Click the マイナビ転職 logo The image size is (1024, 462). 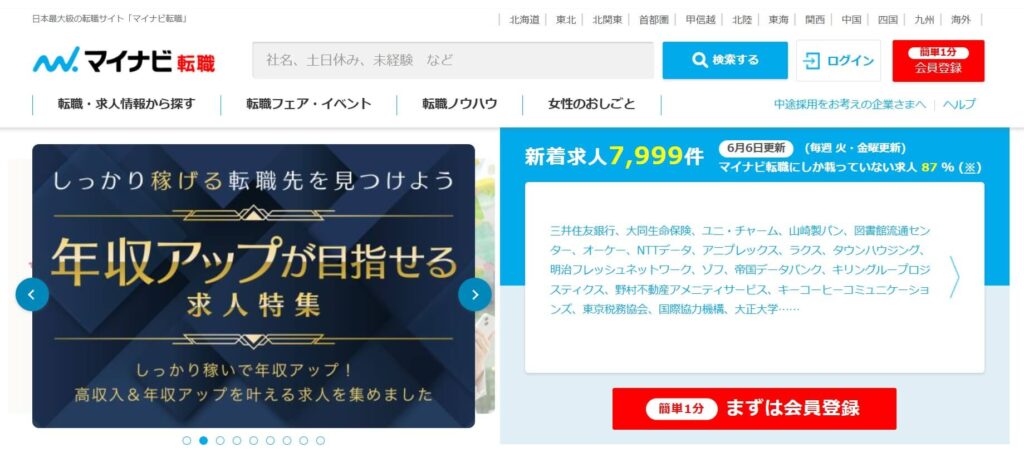(123, 60)
